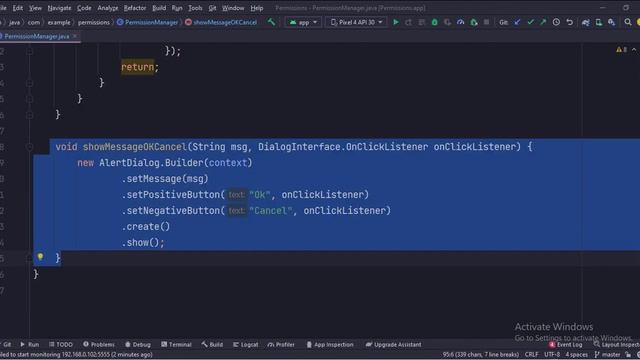Open the Problems tool window
Viewport: 640px width, 360px height.
tap(99, 344)
